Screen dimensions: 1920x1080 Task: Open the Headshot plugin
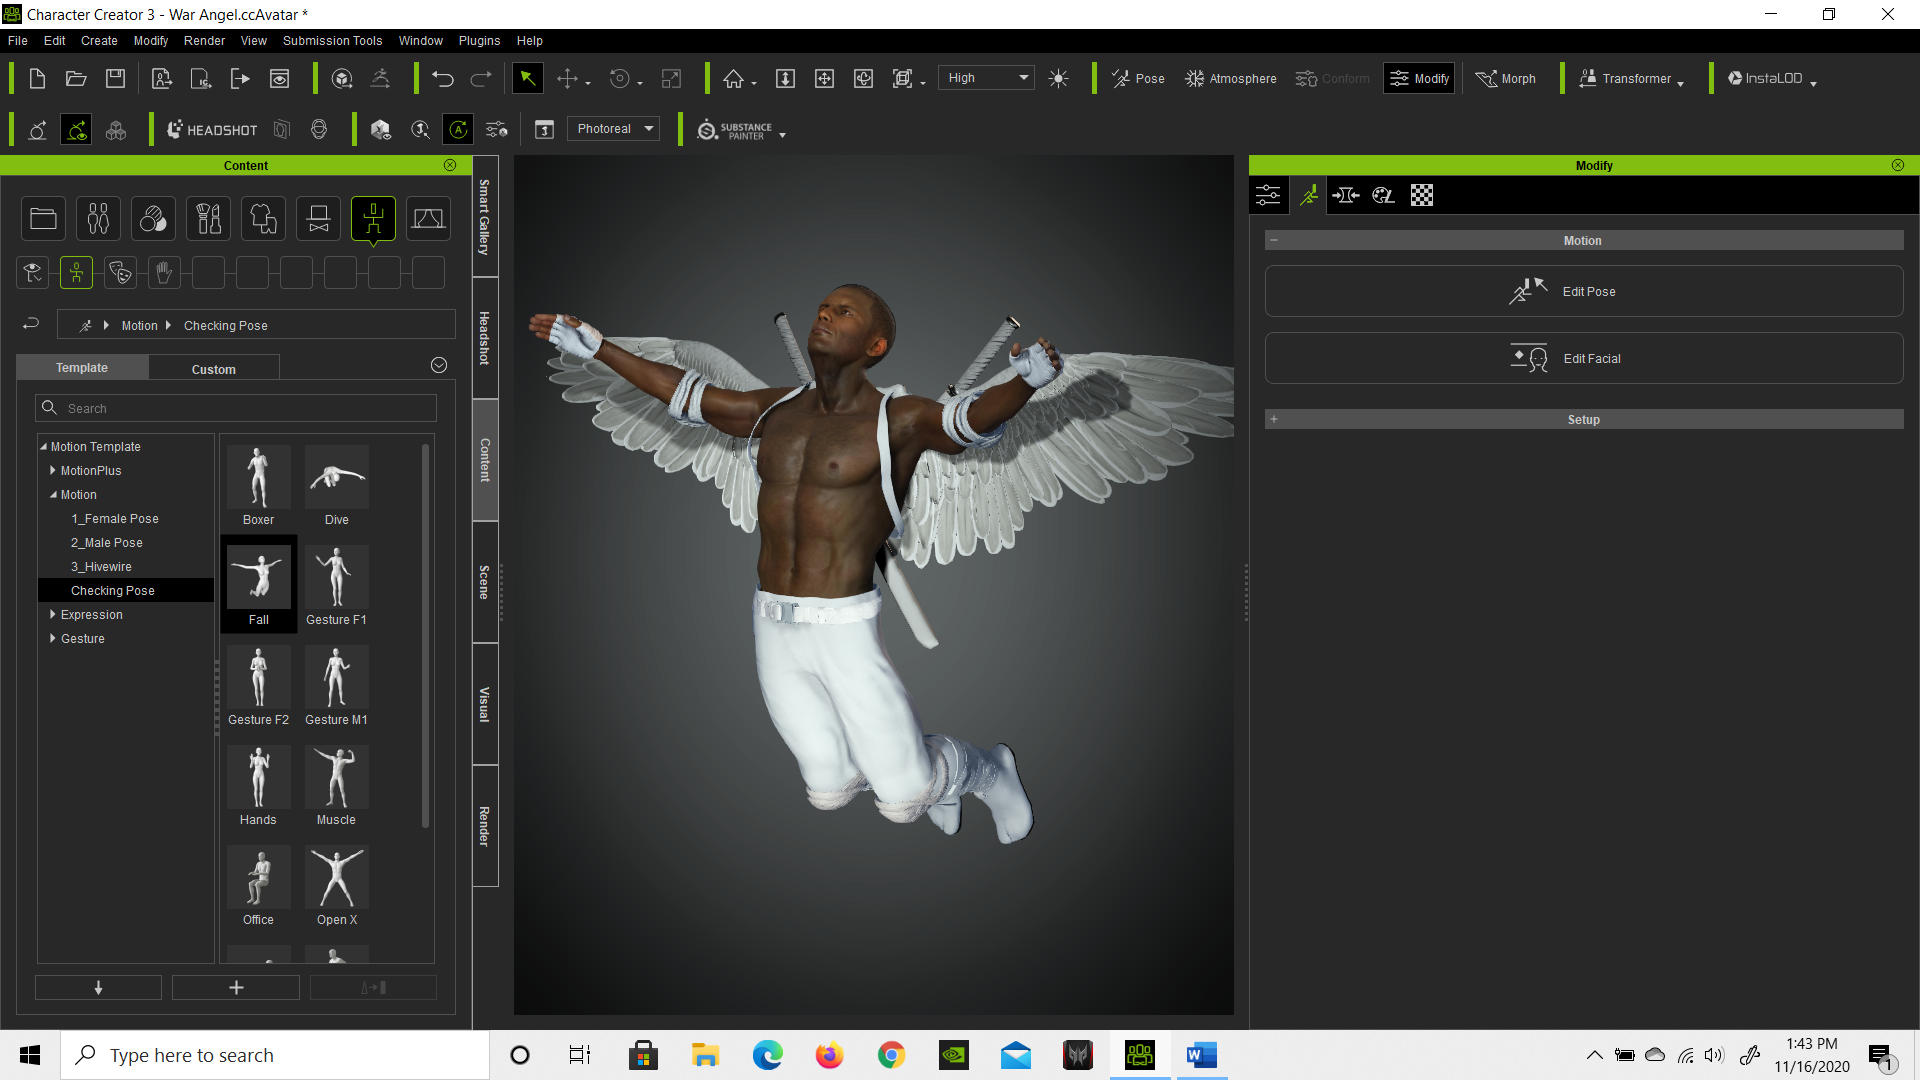pos(212,130)
